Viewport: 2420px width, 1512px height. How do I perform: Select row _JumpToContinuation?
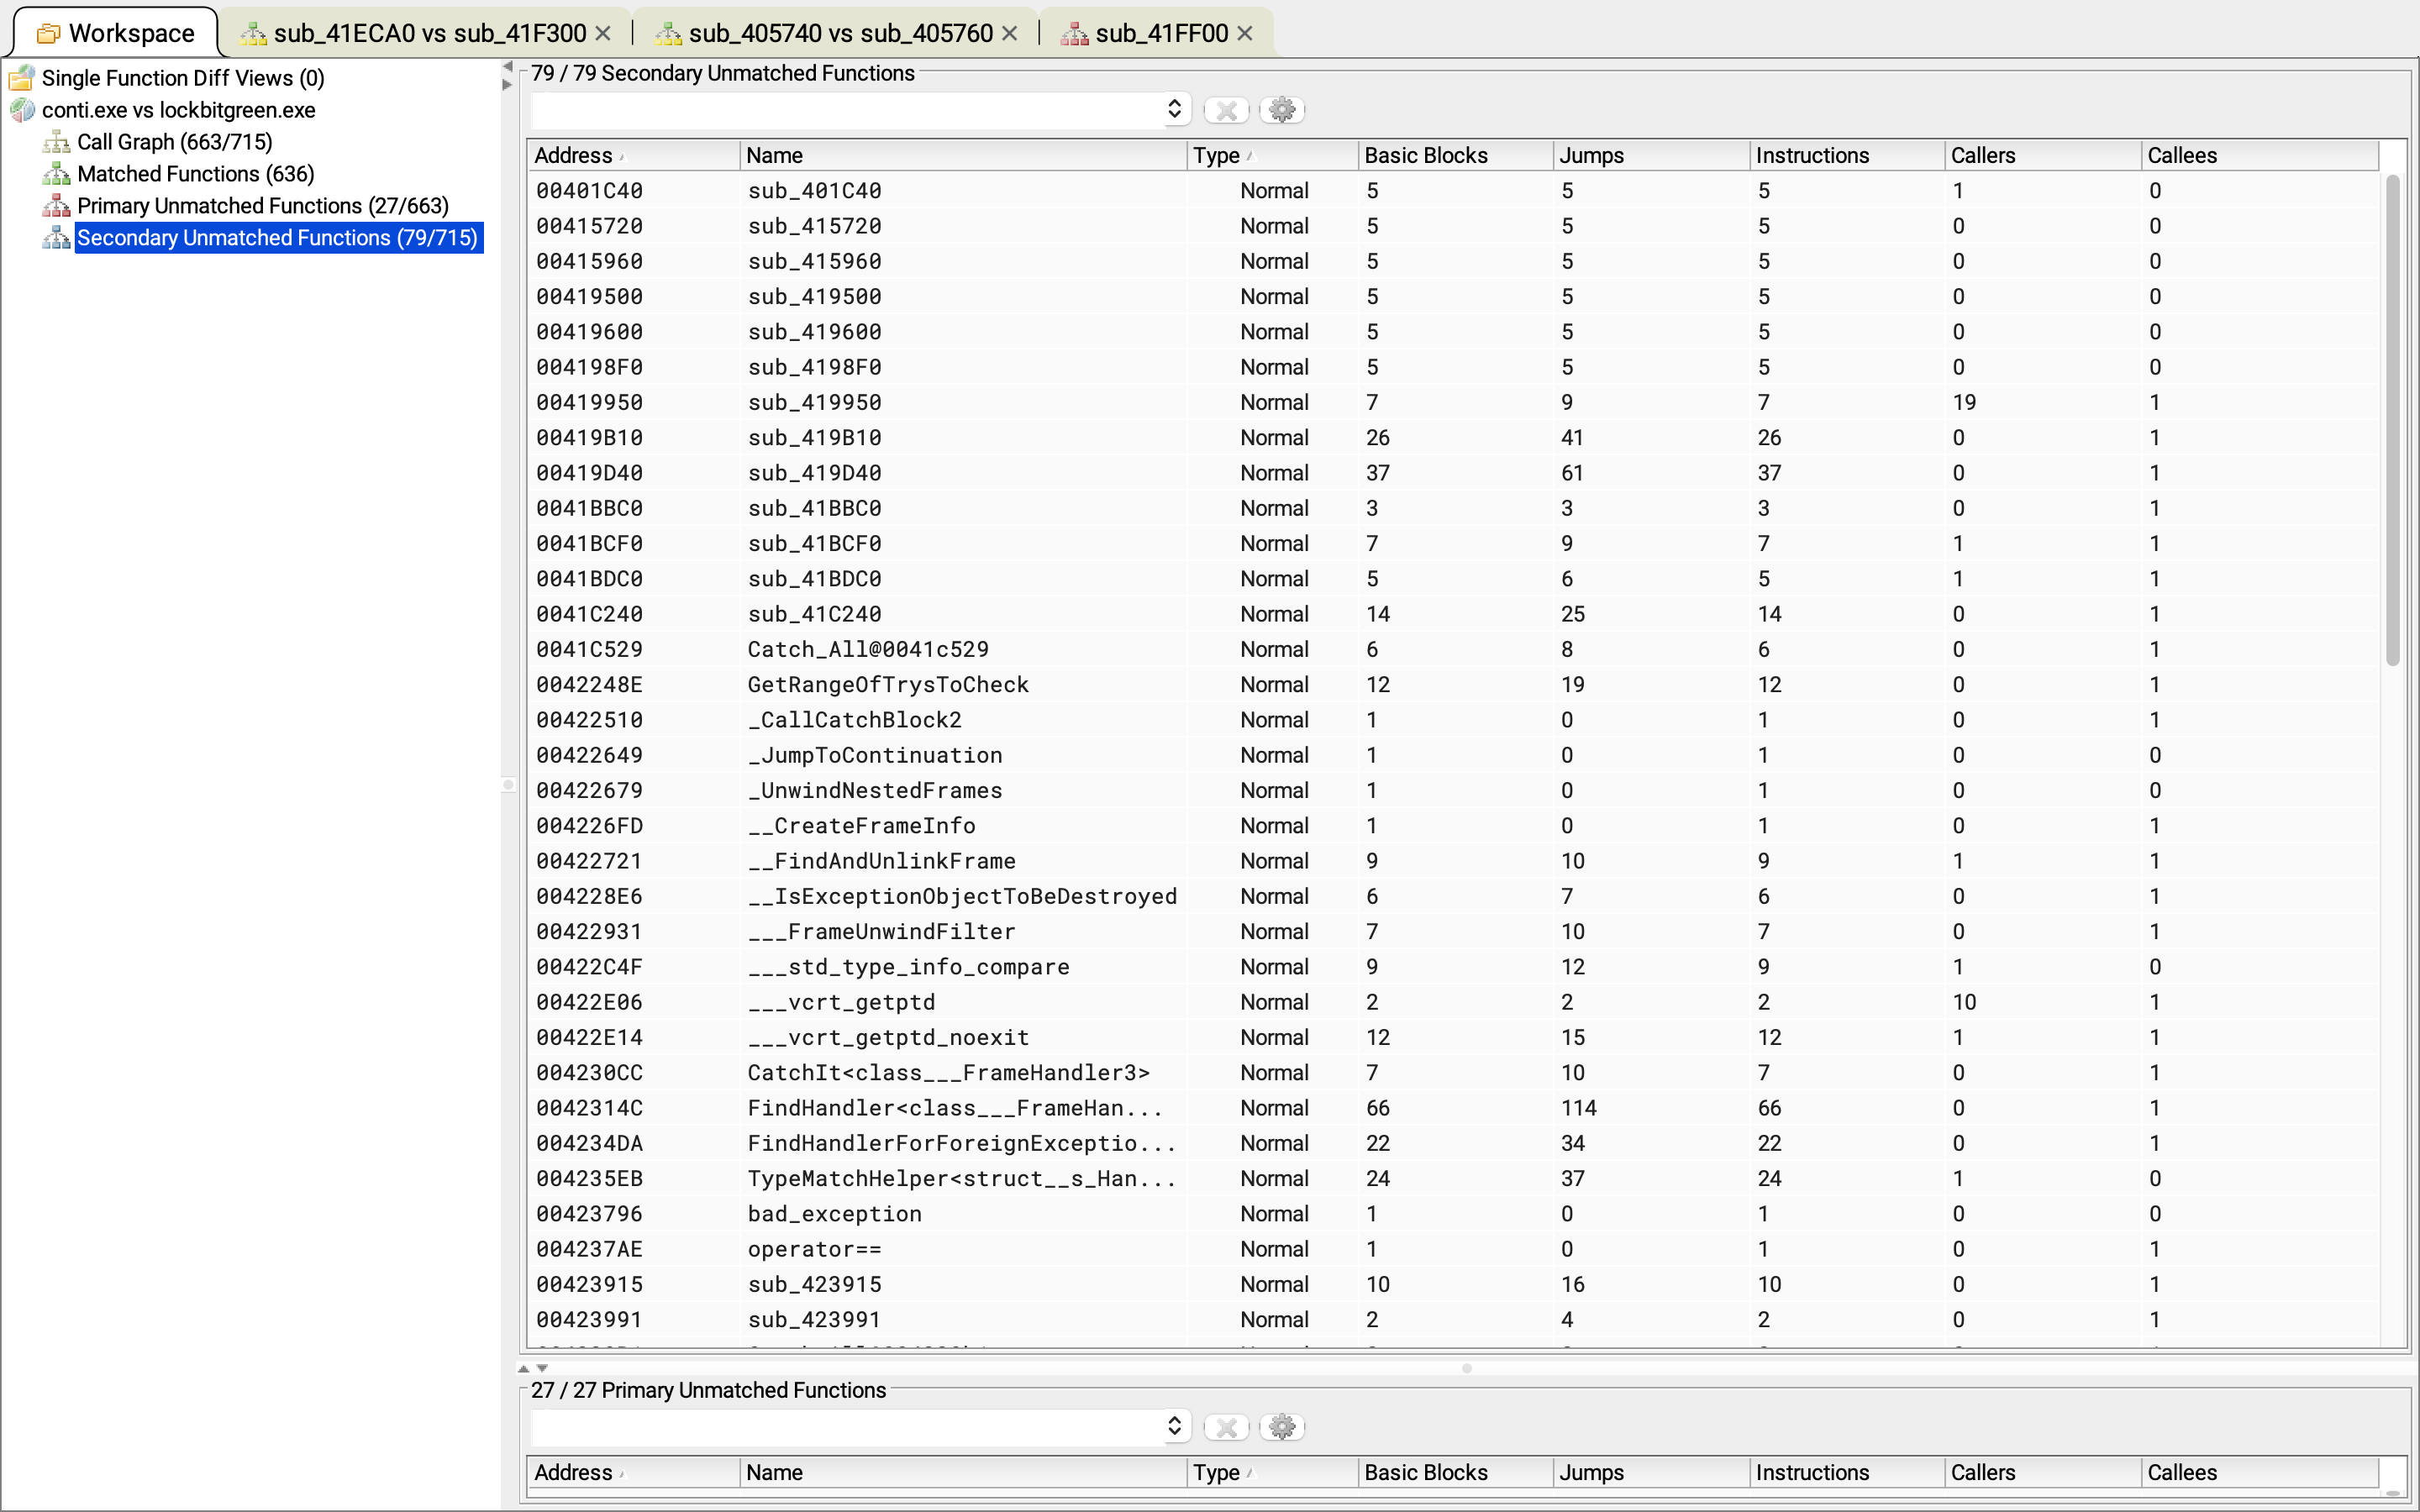[x=1453, y=755]
